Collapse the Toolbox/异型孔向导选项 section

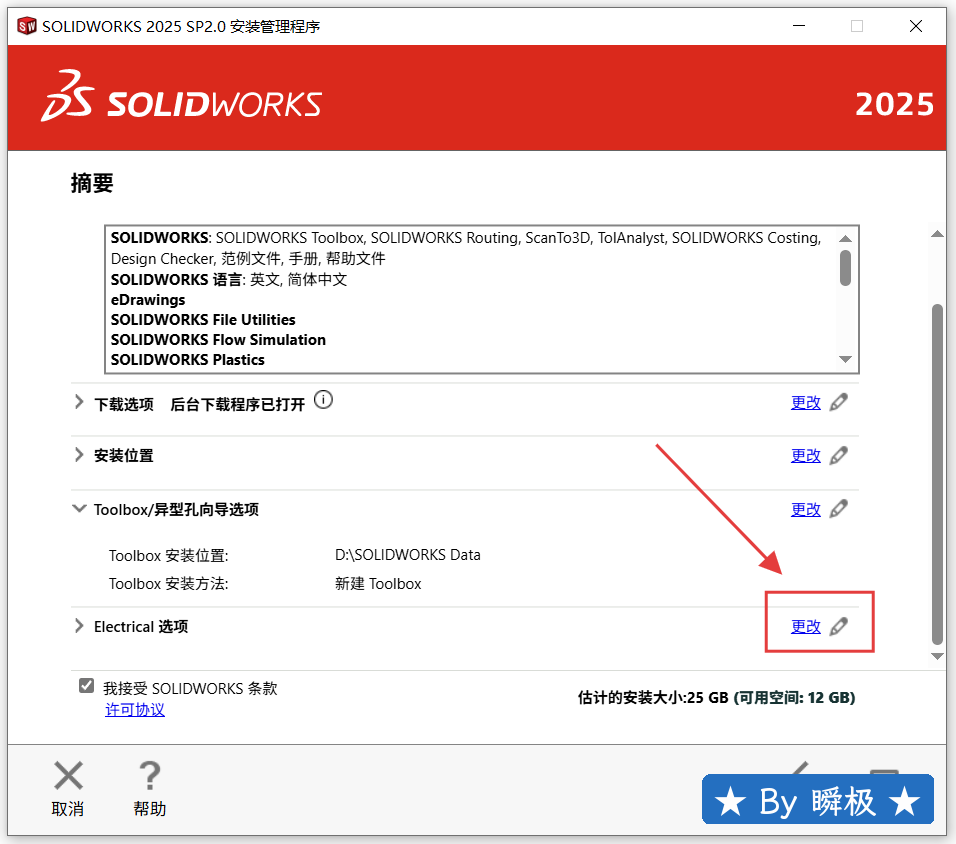click(x=79, y=509)
